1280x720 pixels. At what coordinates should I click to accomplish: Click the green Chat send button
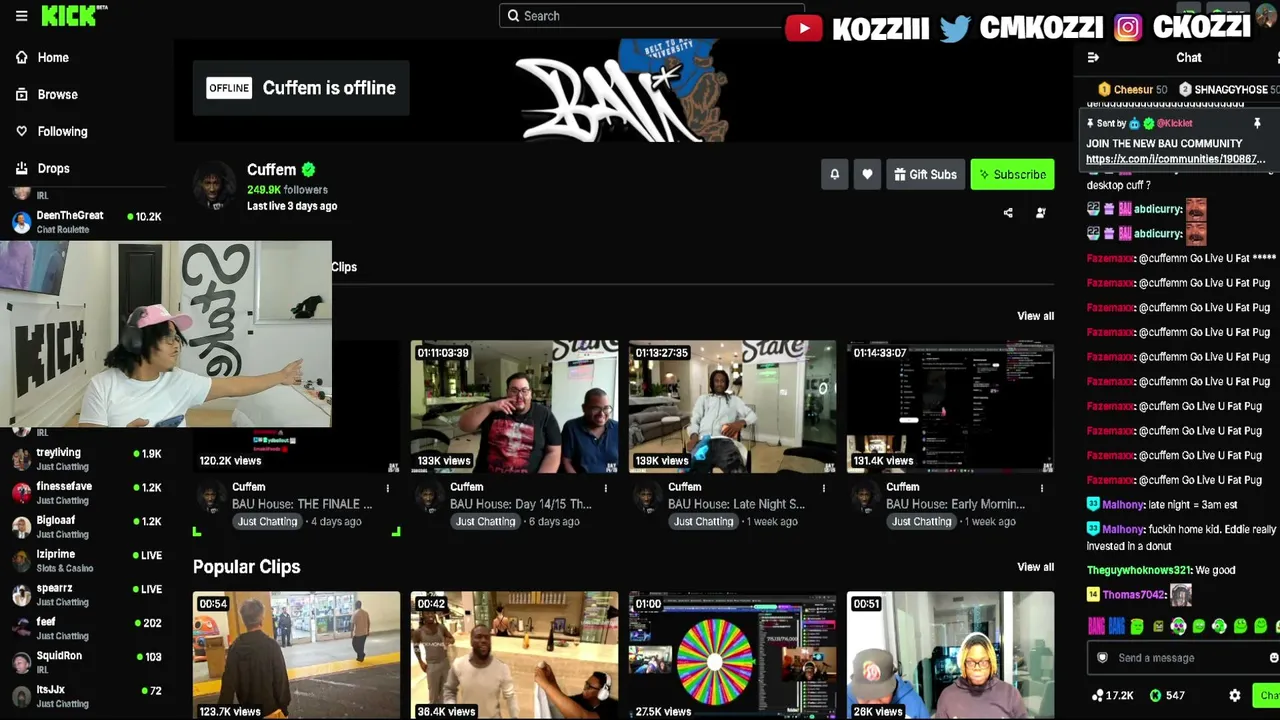coord(1266,696)
